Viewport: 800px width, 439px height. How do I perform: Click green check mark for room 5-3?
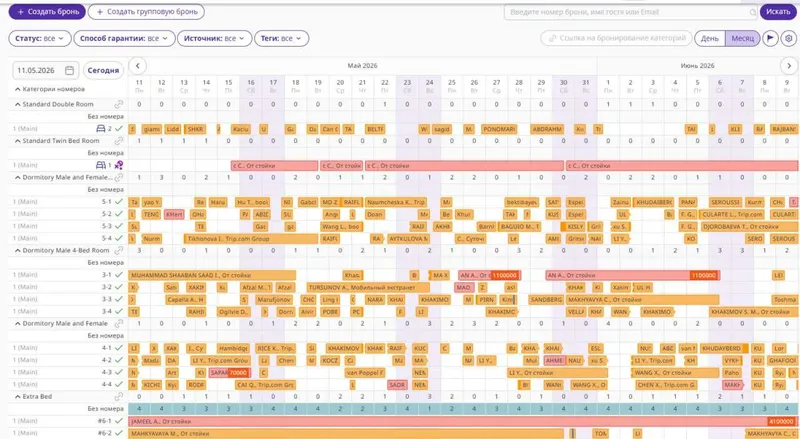[119, 226]
